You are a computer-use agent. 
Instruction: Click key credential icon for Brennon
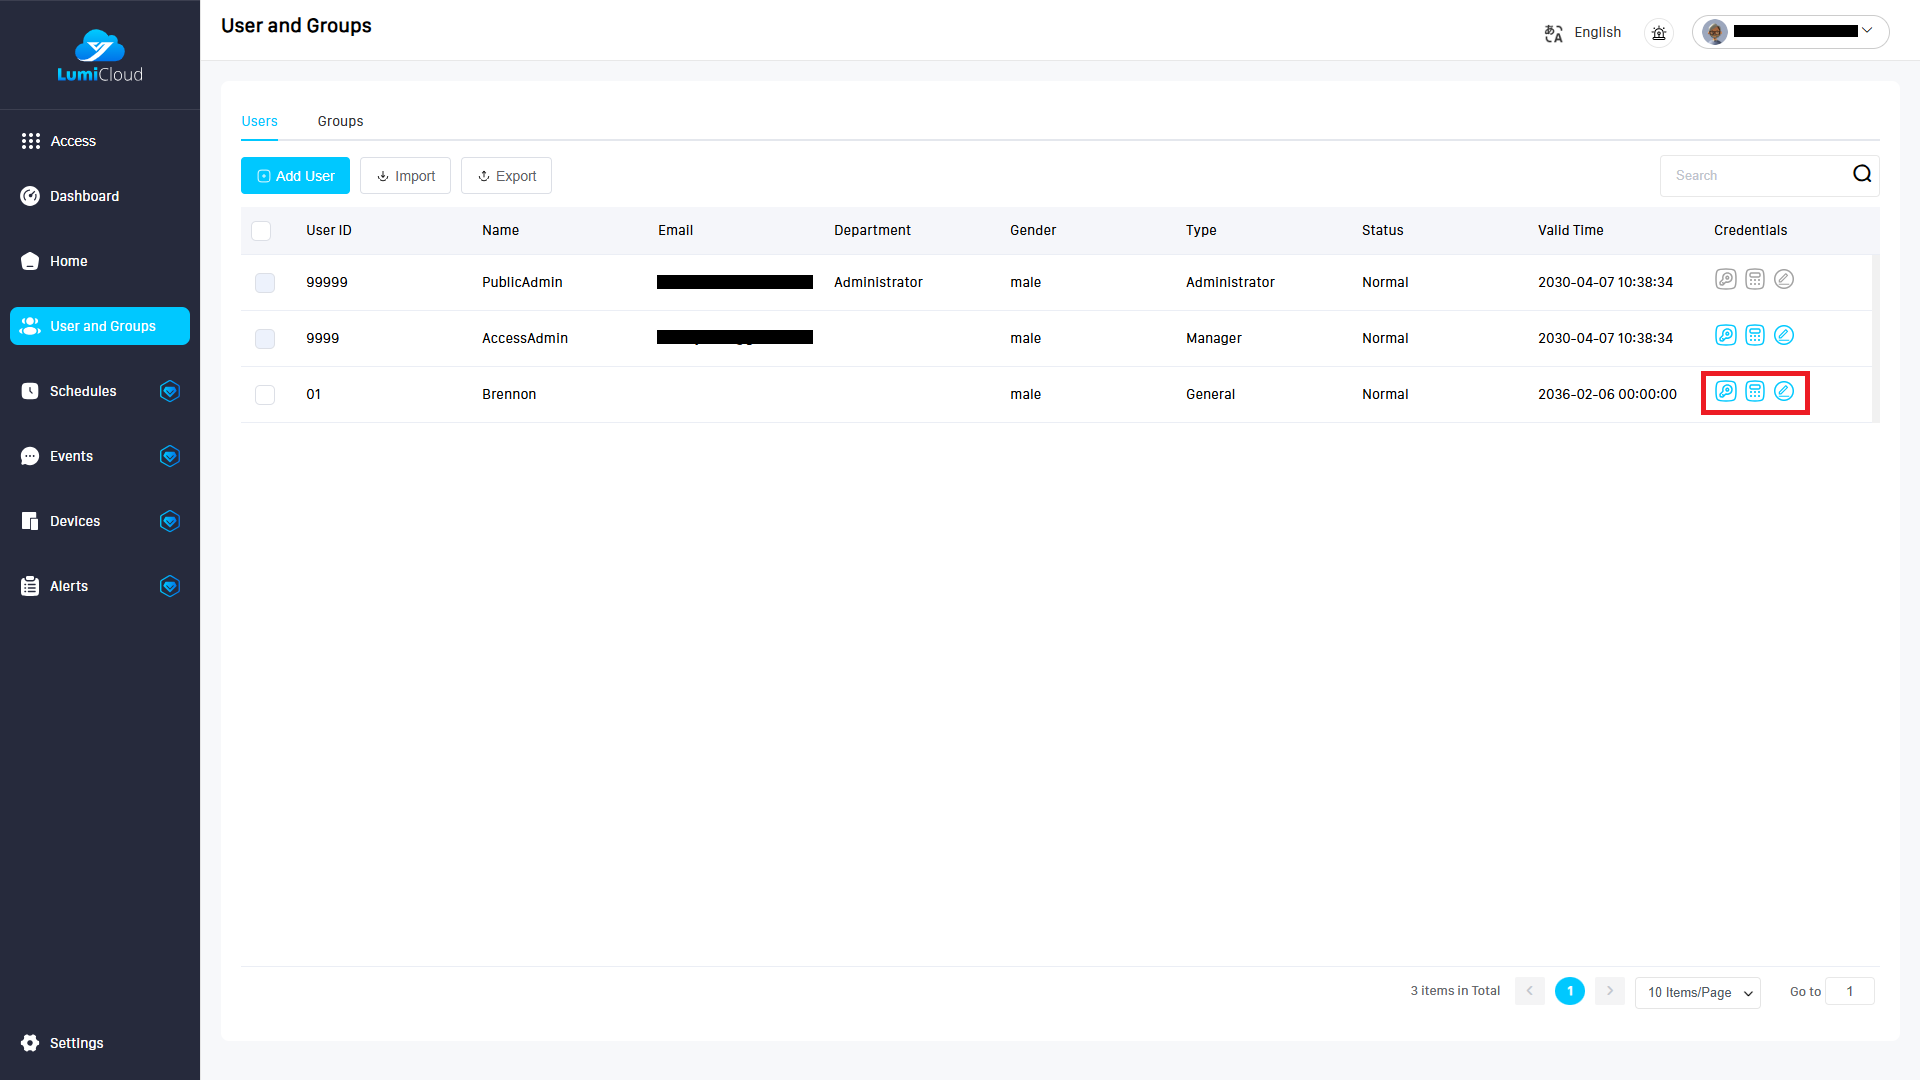[1726, 391]
